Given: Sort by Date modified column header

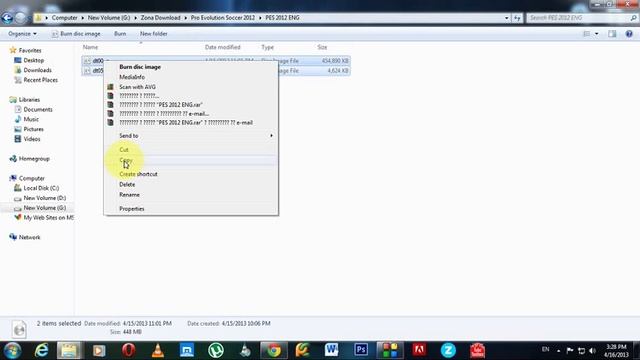Looking at the screenshot, I should coord(222,47).
